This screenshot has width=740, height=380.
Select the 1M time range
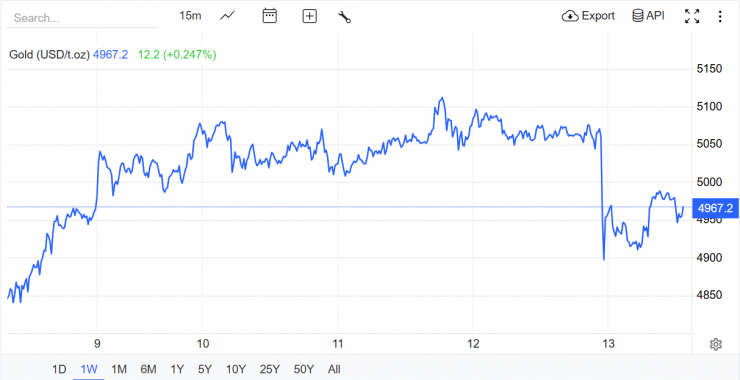click(x=119, y=369)
